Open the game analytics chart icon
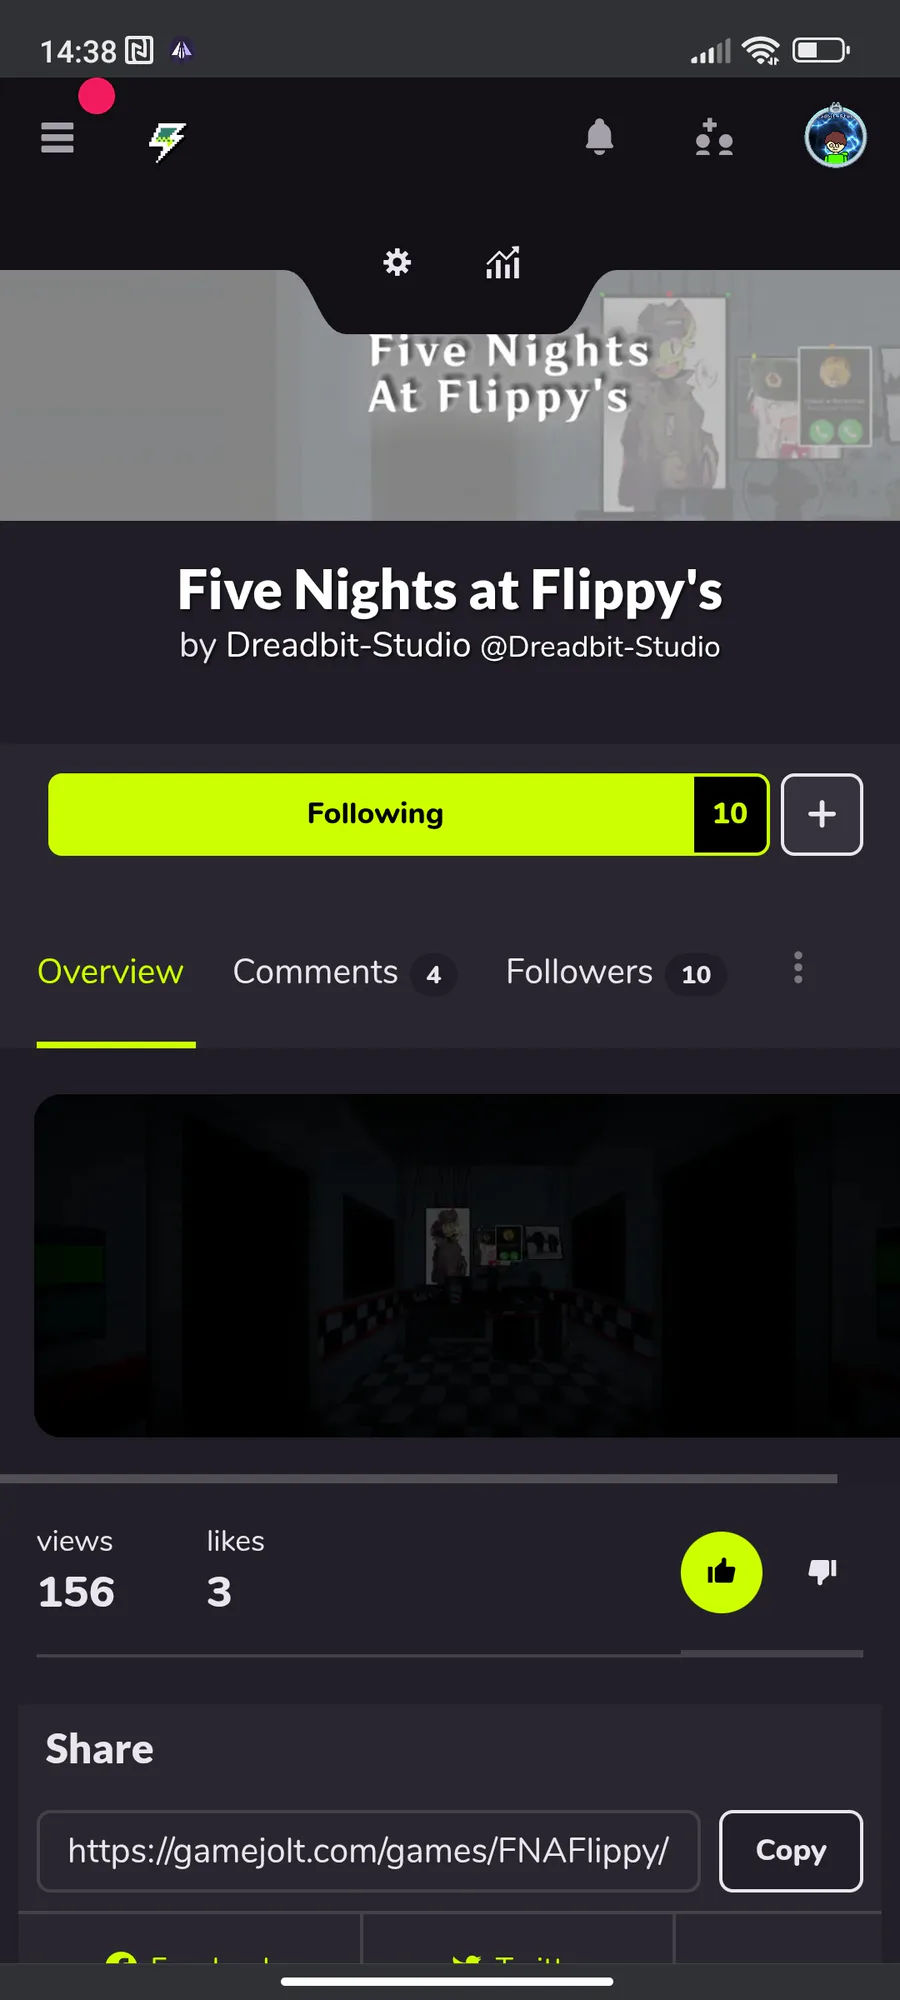The height and width of the screenshot is (2000, 900). pos(503,263)
